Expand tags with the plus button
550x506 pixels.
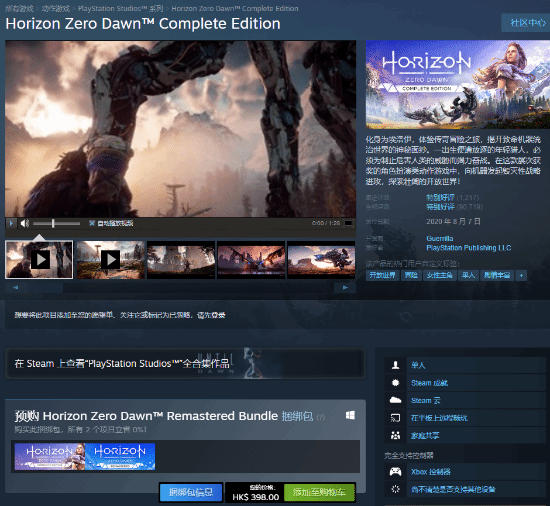521,275
